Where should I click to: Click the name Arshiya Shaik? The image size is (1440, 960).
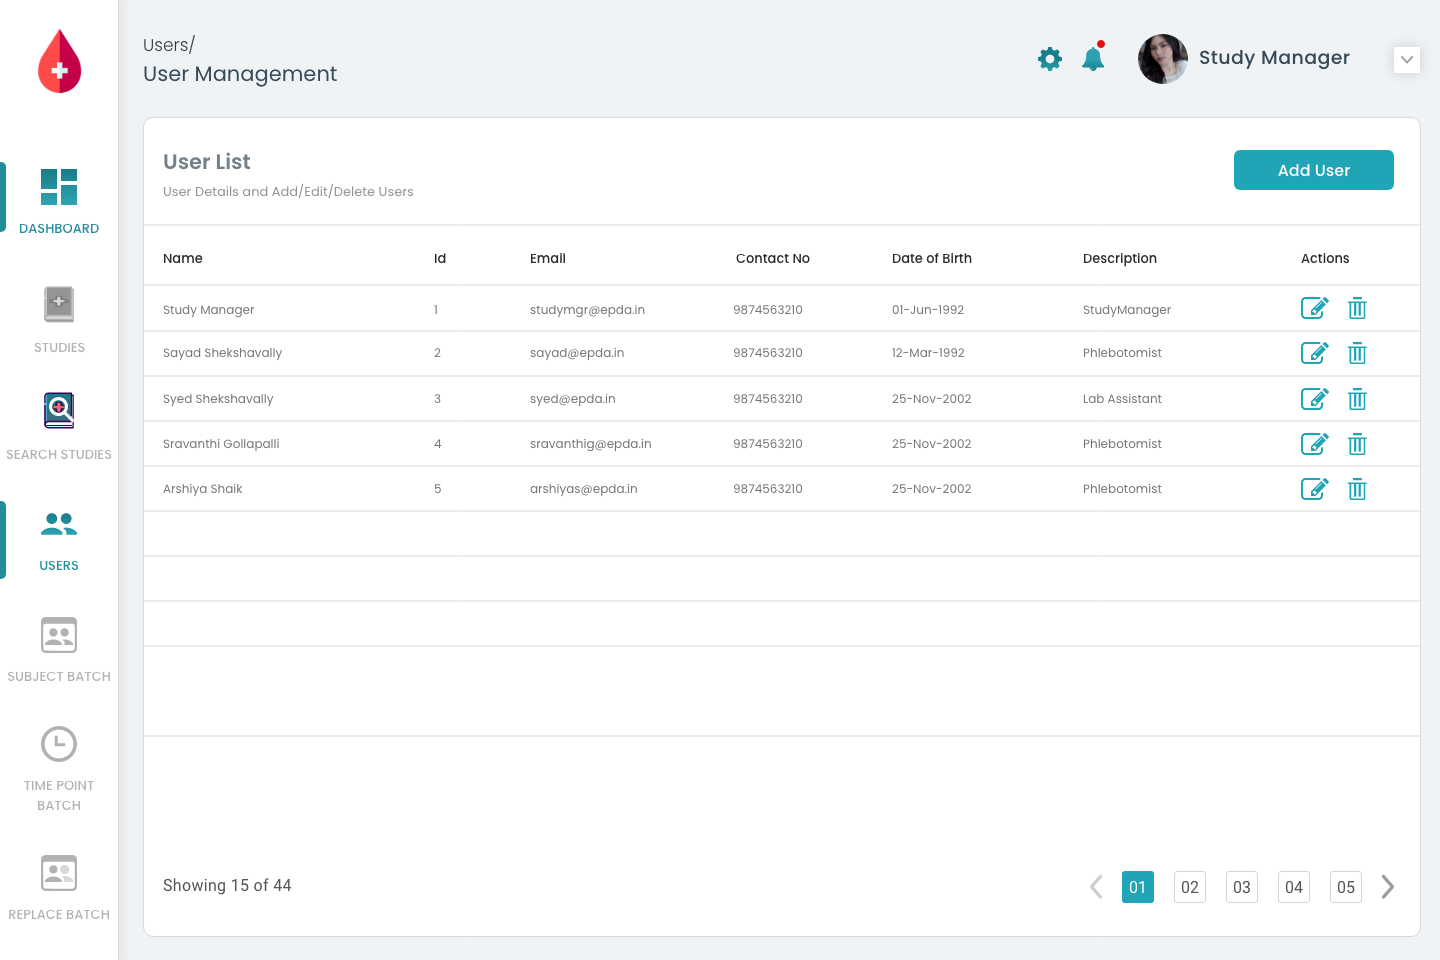coord(203,489)
